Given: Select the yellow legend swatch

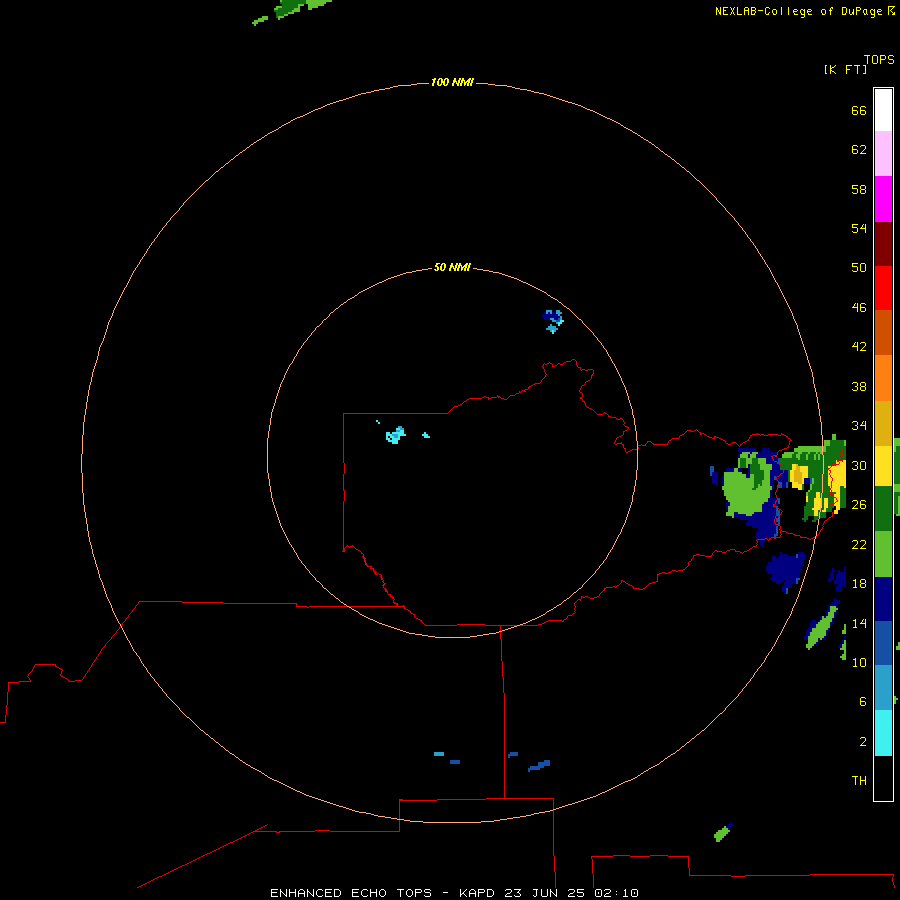Looking at the screenshot, I should click(883, 465).
